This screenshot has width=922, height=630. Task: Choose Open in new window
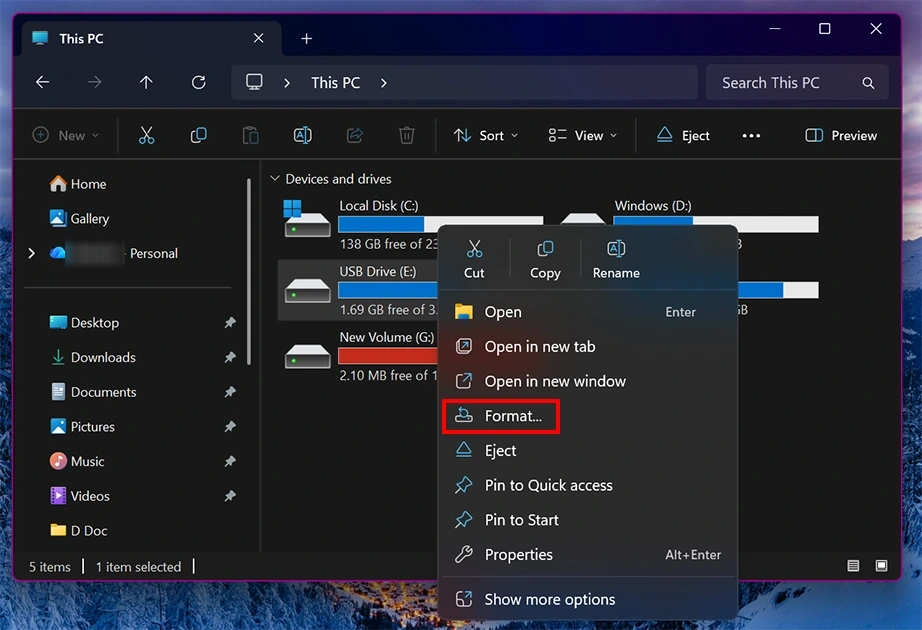588,381
